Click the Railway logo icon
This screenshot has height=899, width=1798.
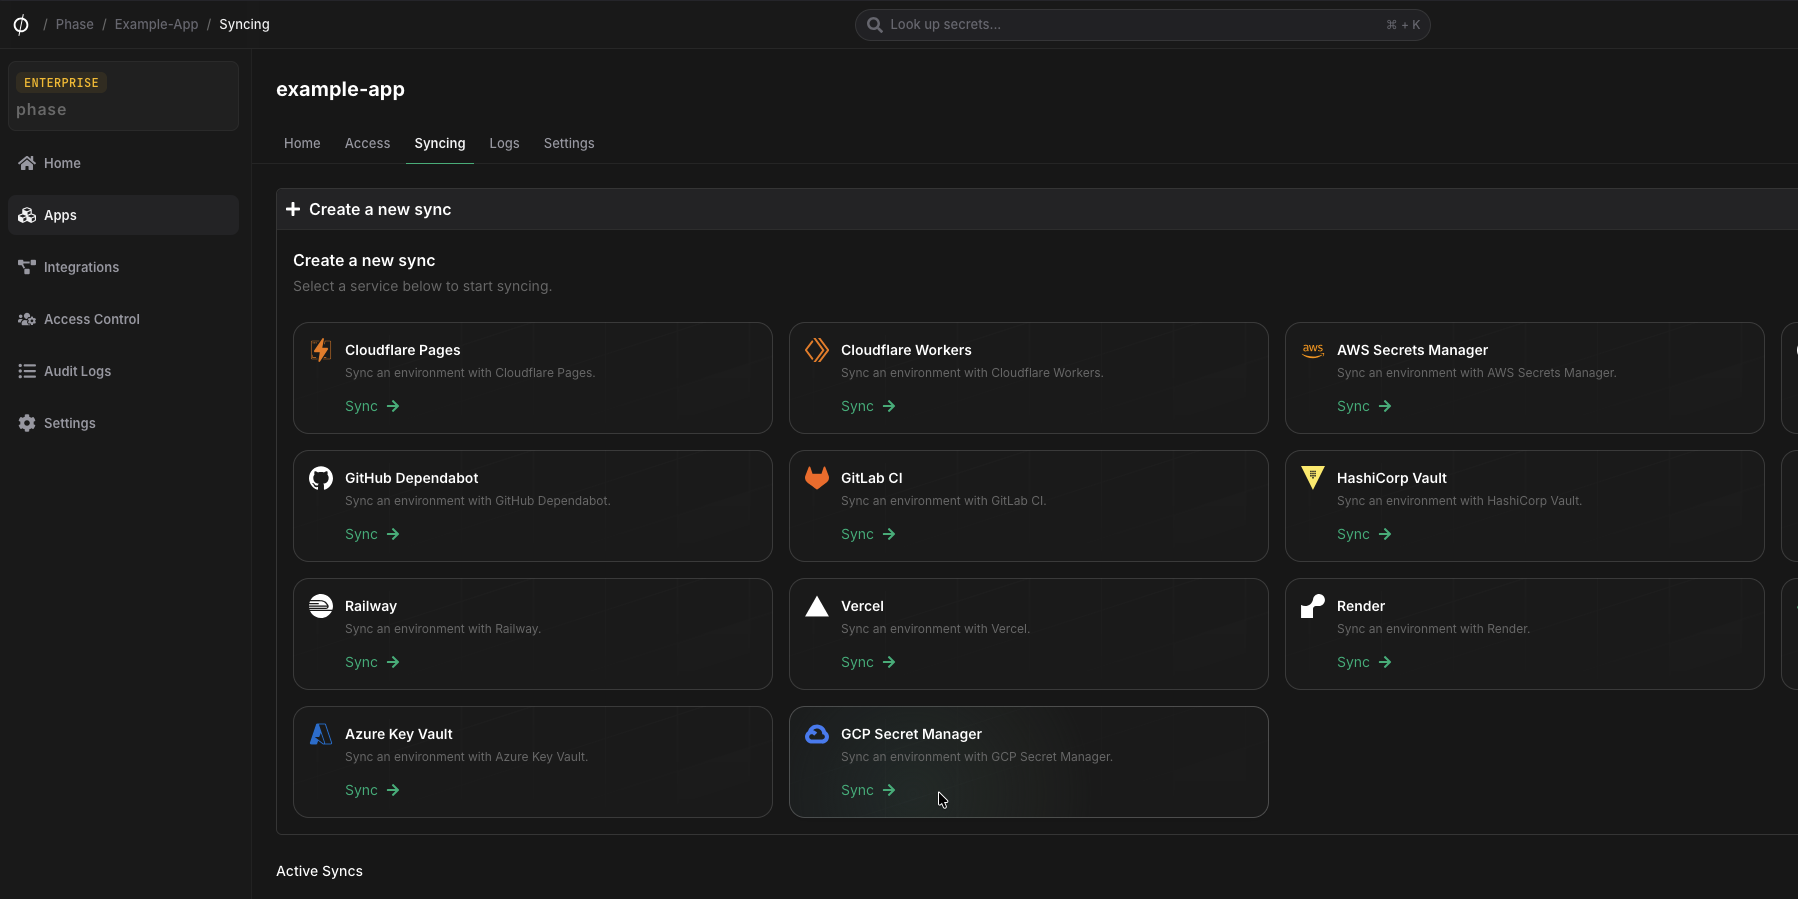321,606
